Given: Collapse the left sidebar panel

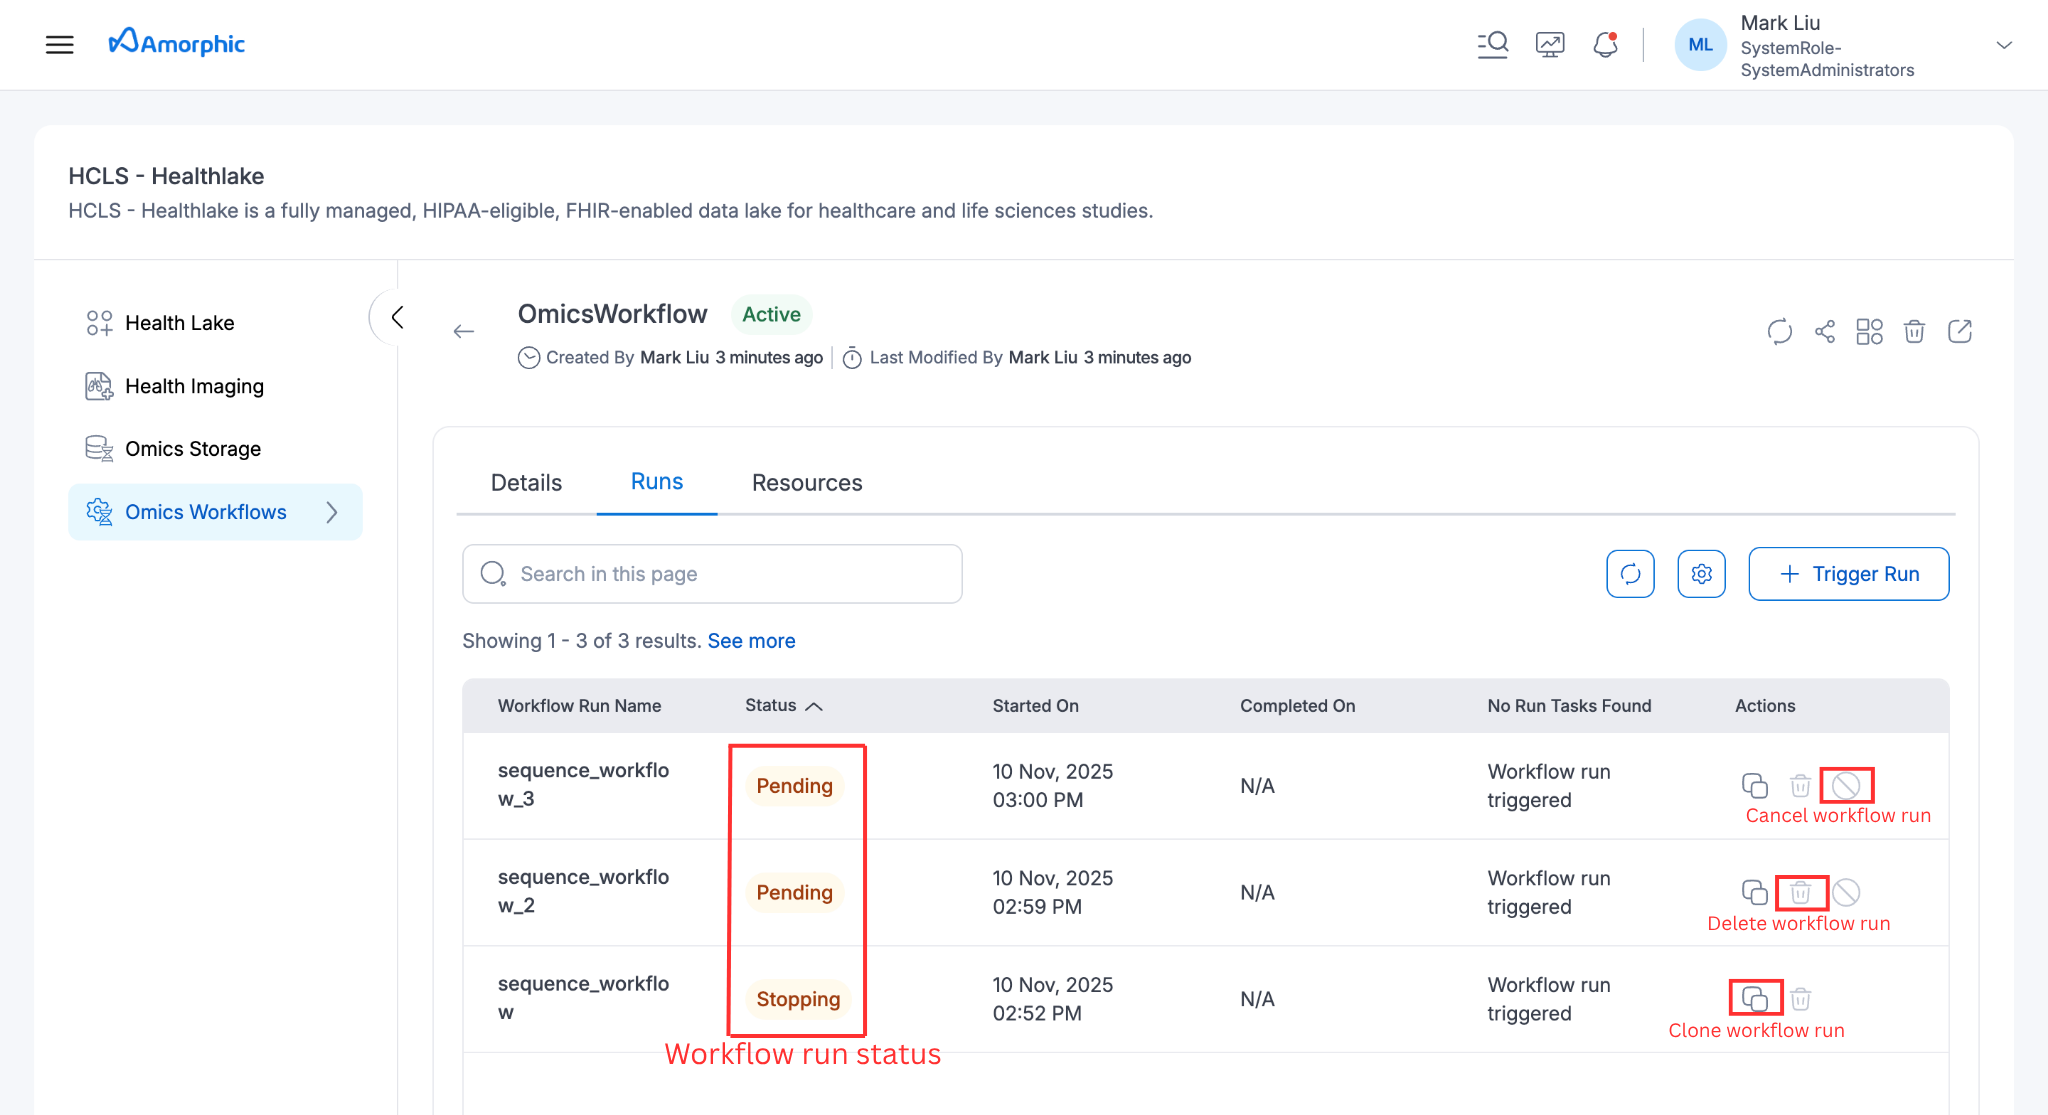Looking at the screenshot, I should click(x=397, y=317).
